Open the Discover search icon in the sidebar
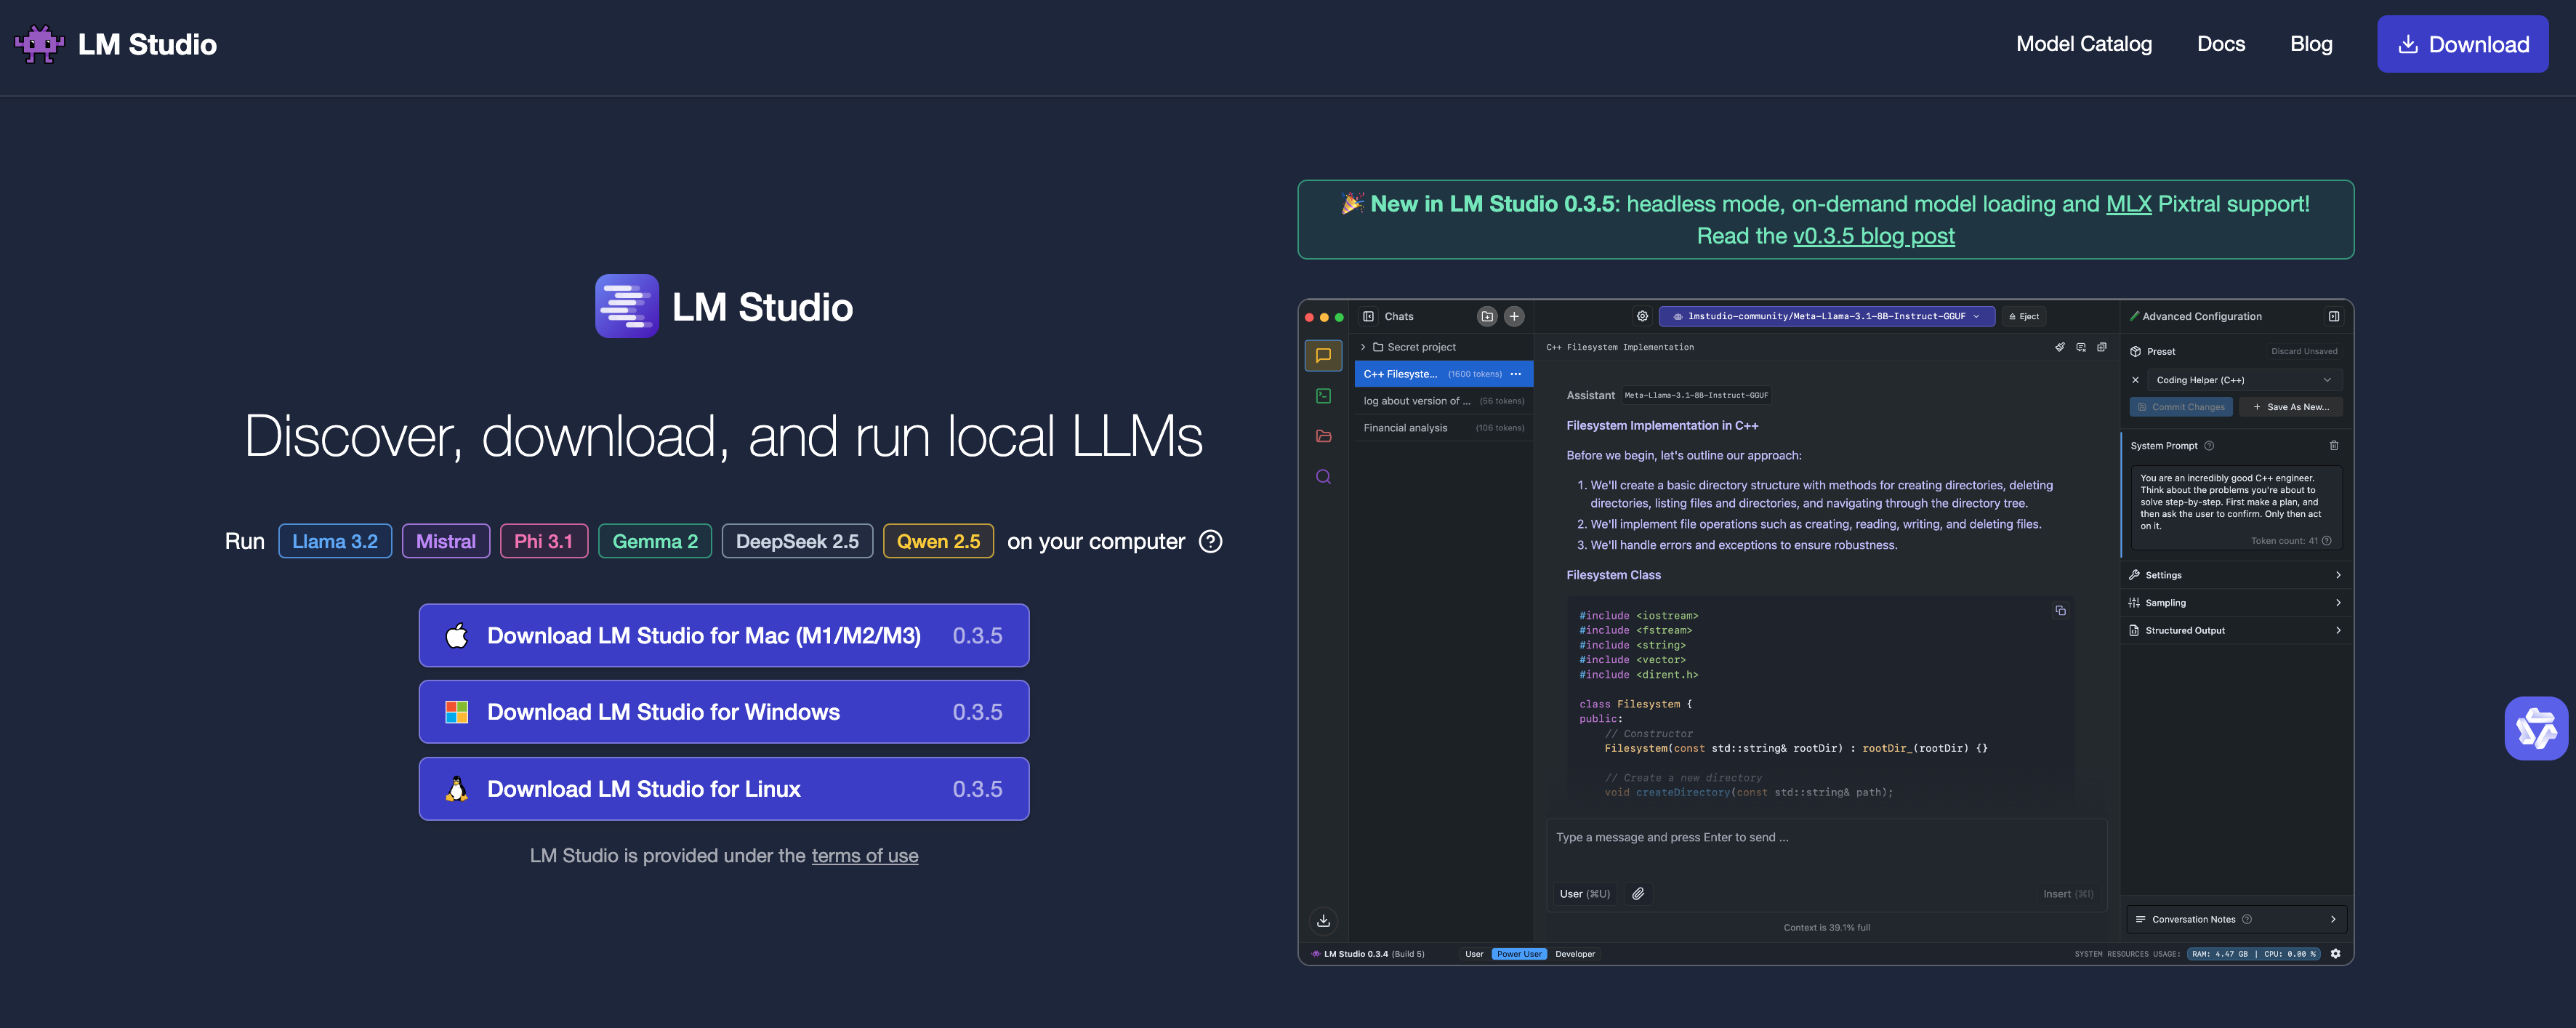This screenshot has width=2576, height=1028. pyautogui.click(x=1323, y=477)
